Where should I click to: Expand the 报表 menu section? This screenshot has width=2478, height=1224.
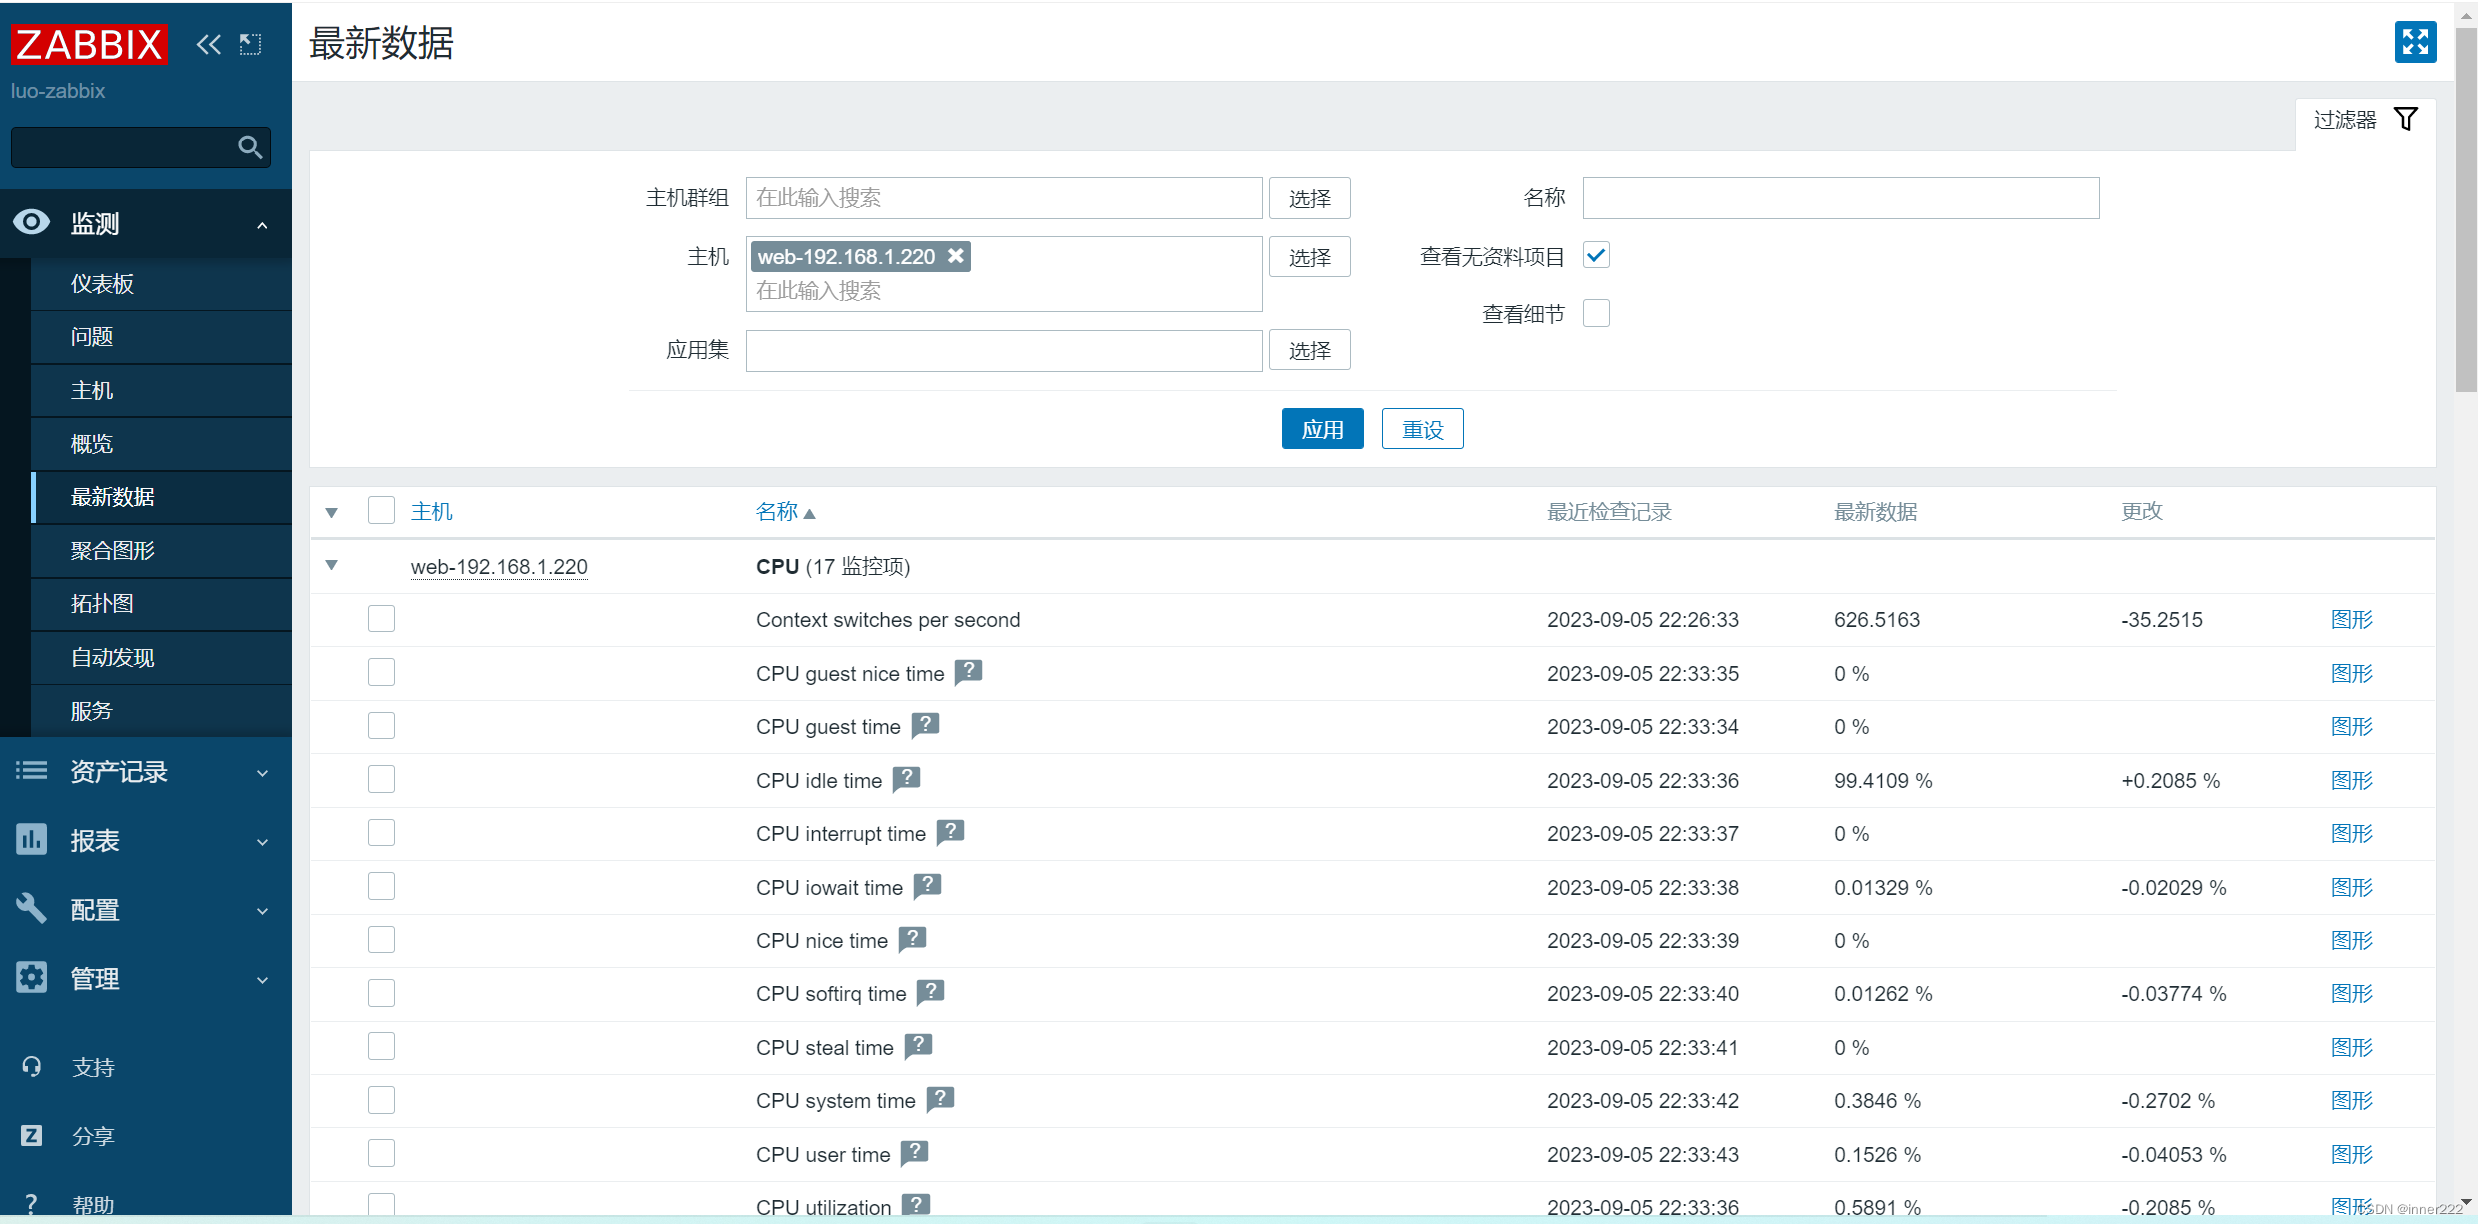pos(262,842)
